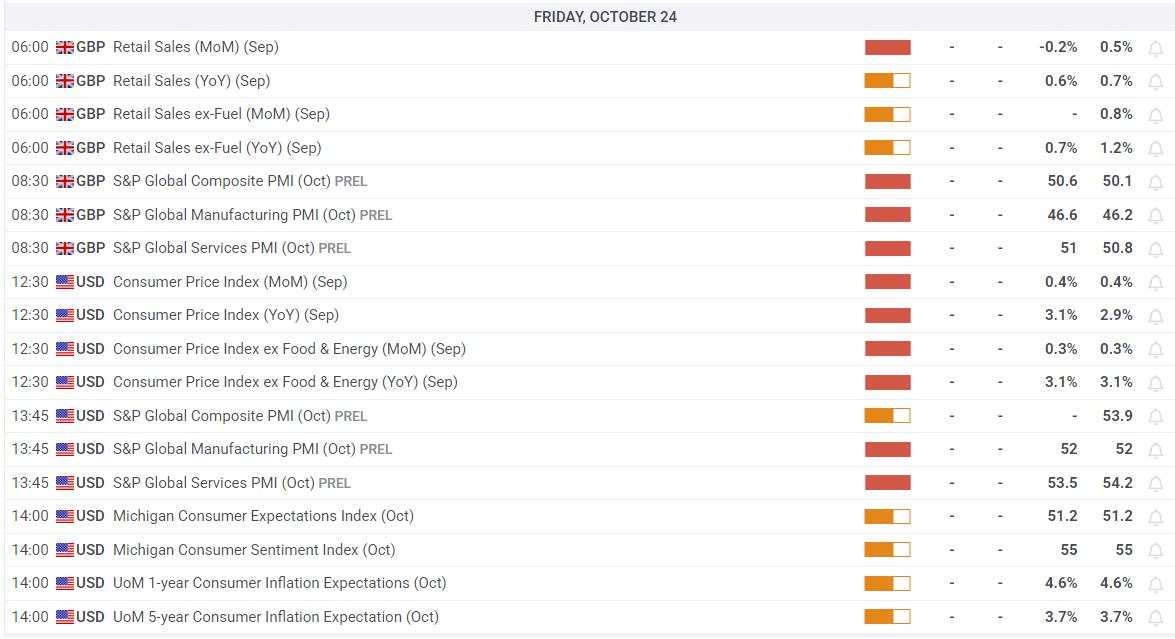Click UK flag on Retail Sales ex-Fuel (MoM)

tap(65, 115)
